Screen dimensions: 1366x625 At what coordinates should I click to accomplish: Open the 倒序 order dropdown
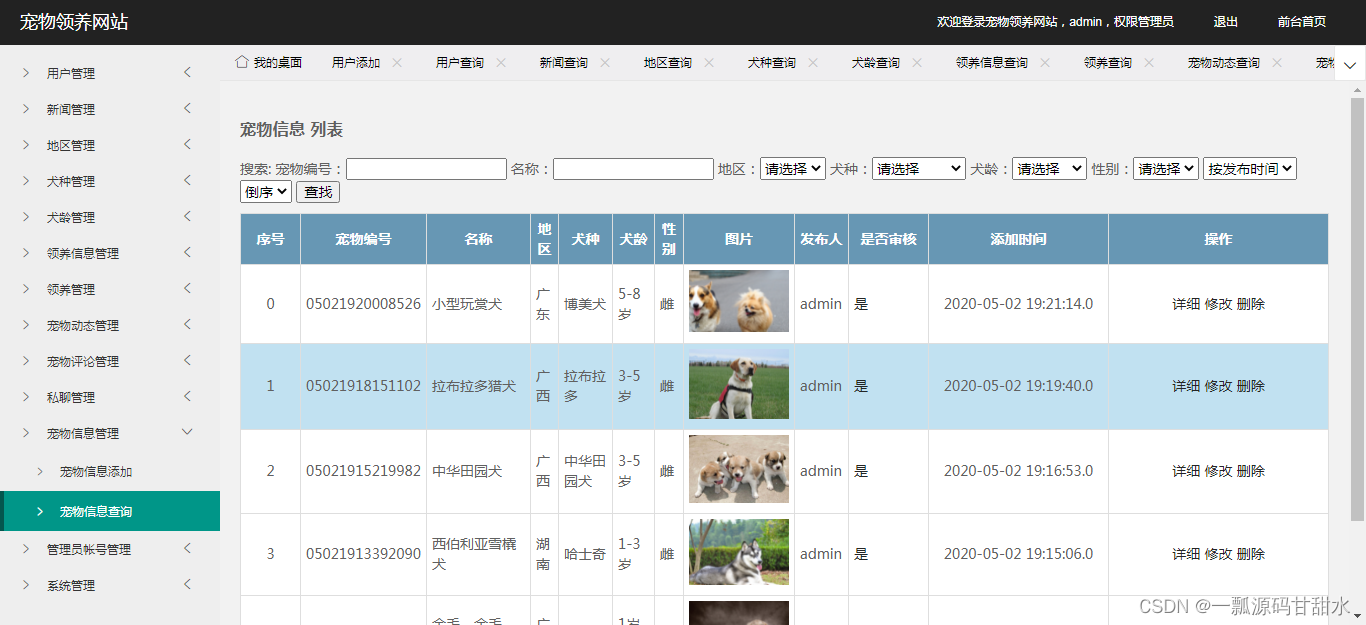click(266, 191)
